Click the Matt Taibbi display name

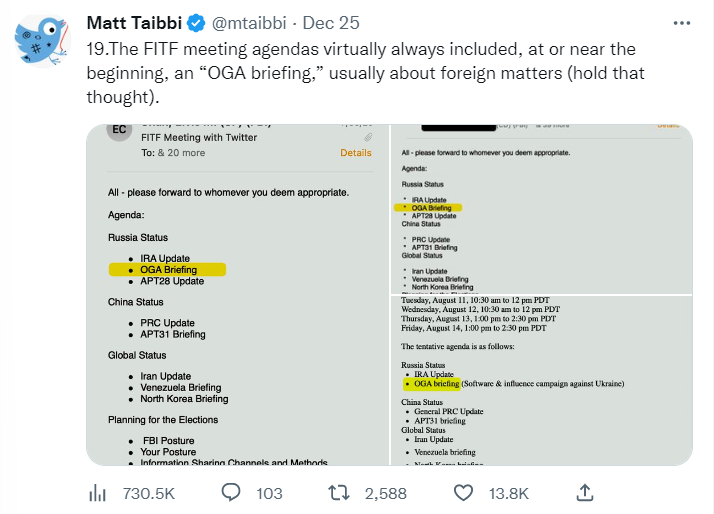136,23
